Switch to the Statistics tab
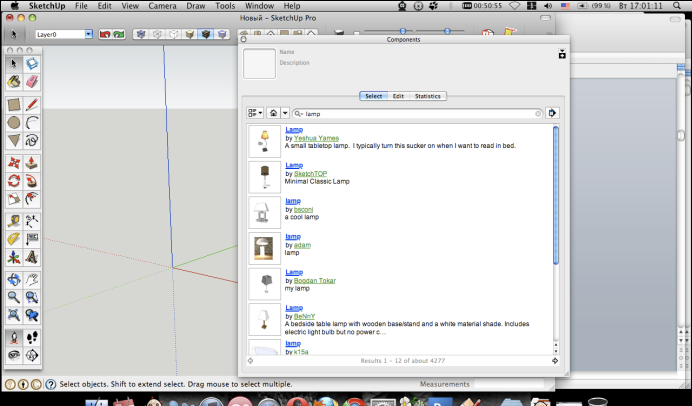 pyautogui.click(x=427, y=96)
